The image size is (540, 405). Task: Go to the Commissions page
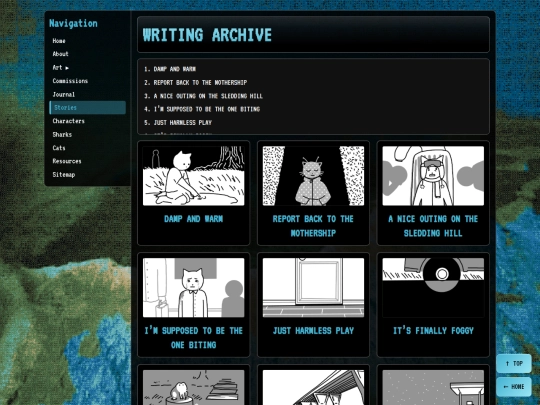[70, 81]
